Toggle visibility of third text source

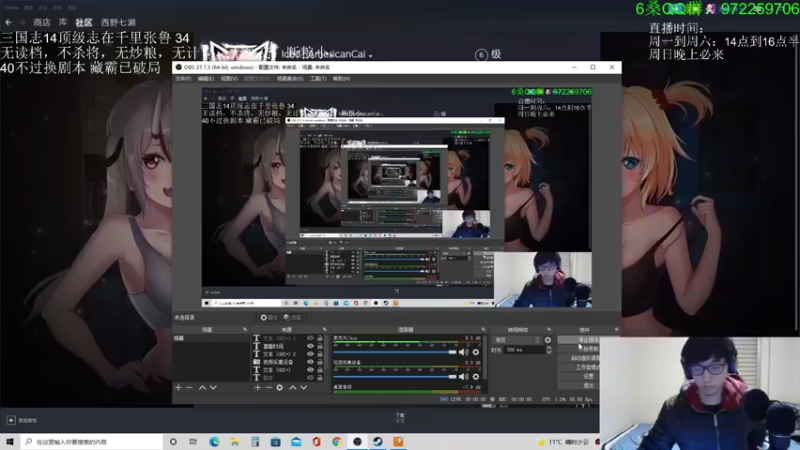point(310,354)
